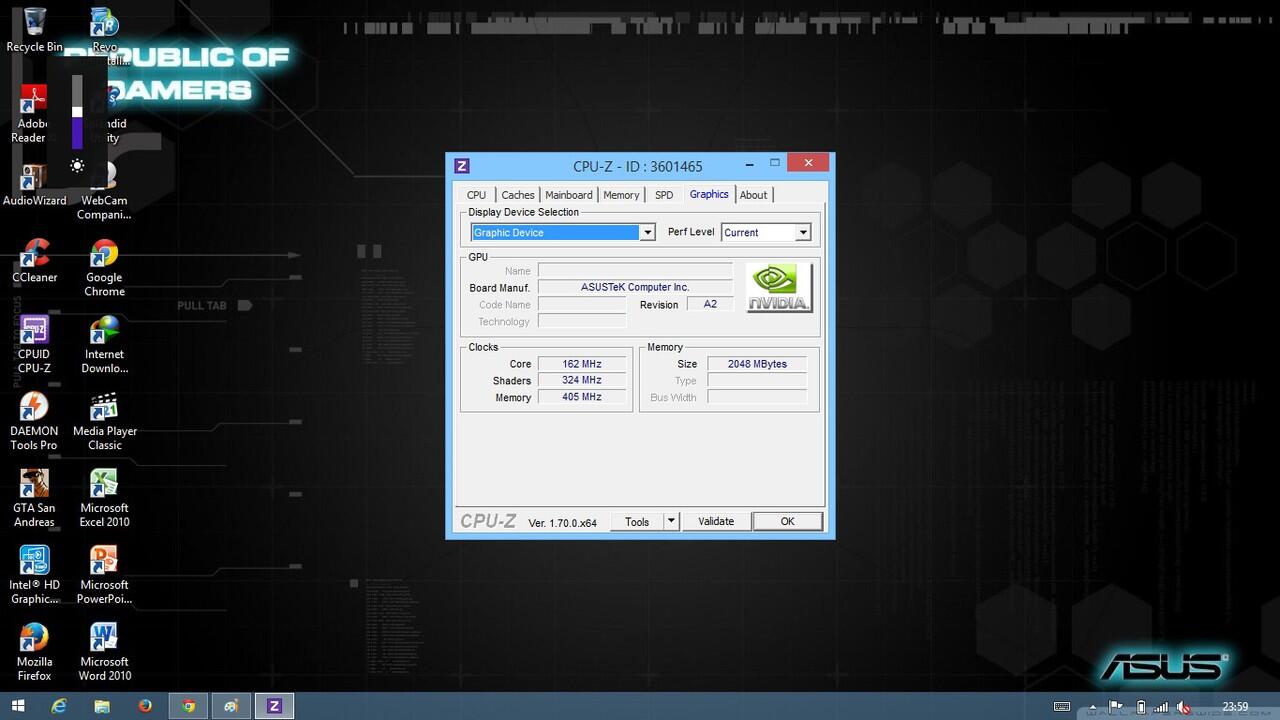Image resolution: width=1280 pixels, height=720 pixels.
Task: Switch to the Memory tab
Action: (621, 195)
